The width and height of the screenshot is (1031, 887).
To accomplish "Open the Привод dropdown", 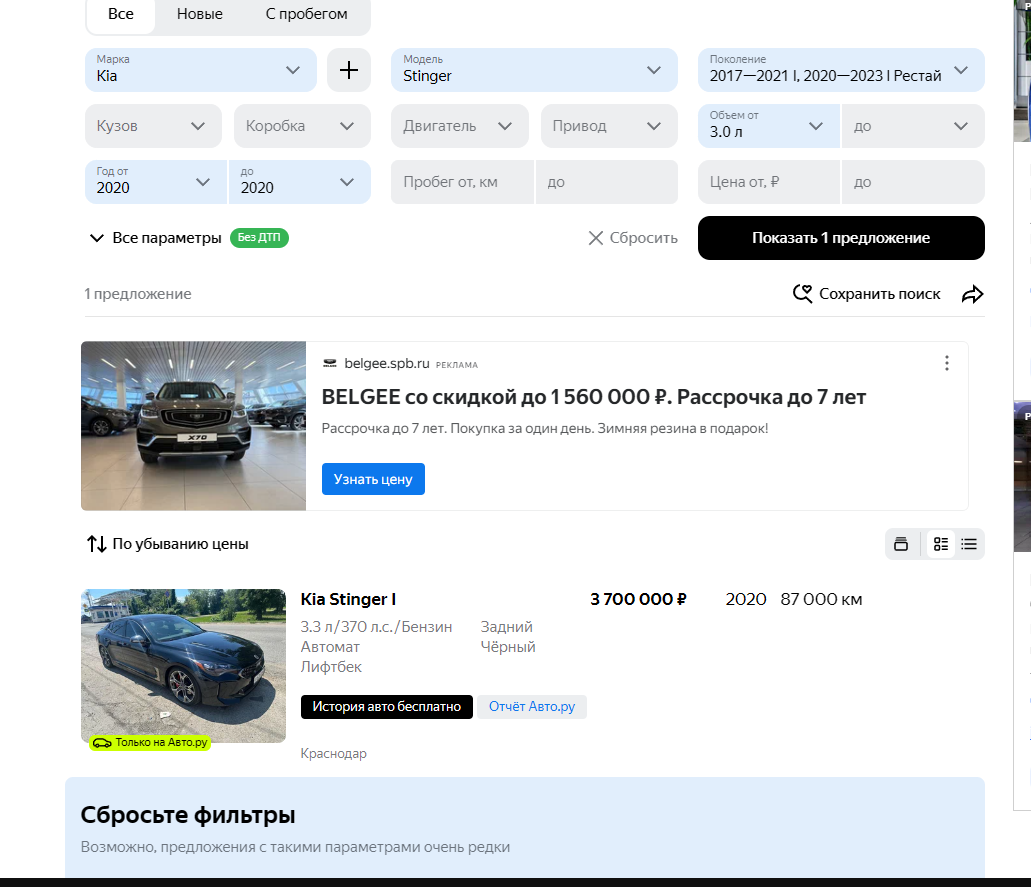I will (x=609, y=126).
